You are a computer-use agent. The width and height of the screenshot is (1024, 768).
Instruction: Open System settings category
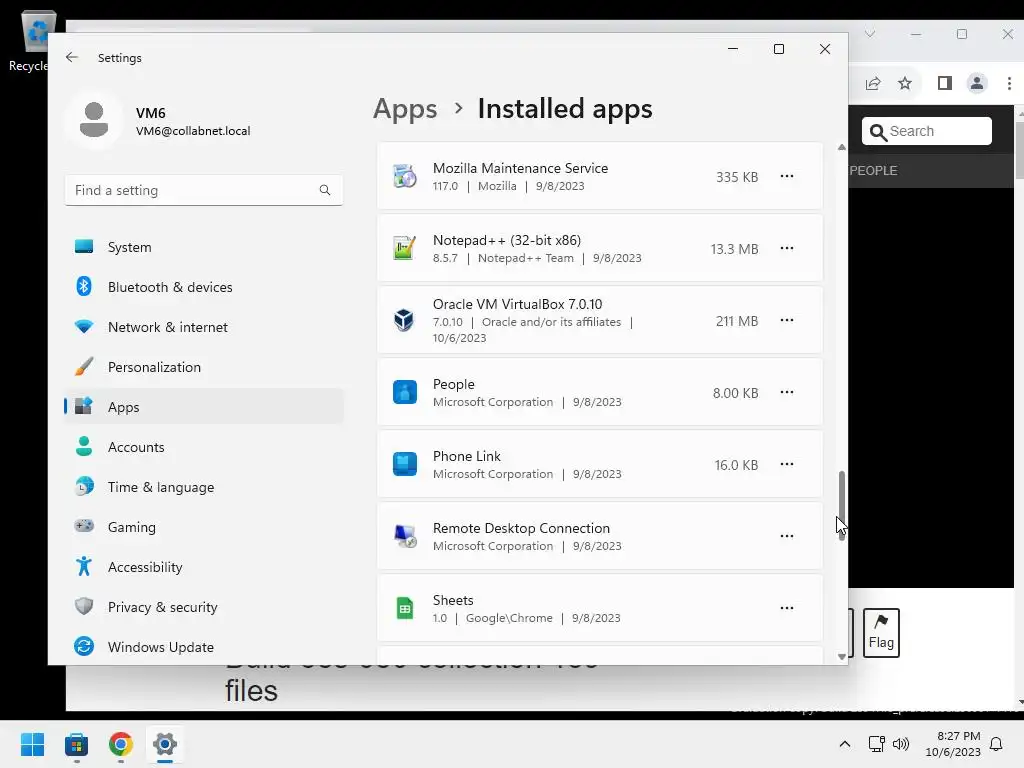point(204,247)
